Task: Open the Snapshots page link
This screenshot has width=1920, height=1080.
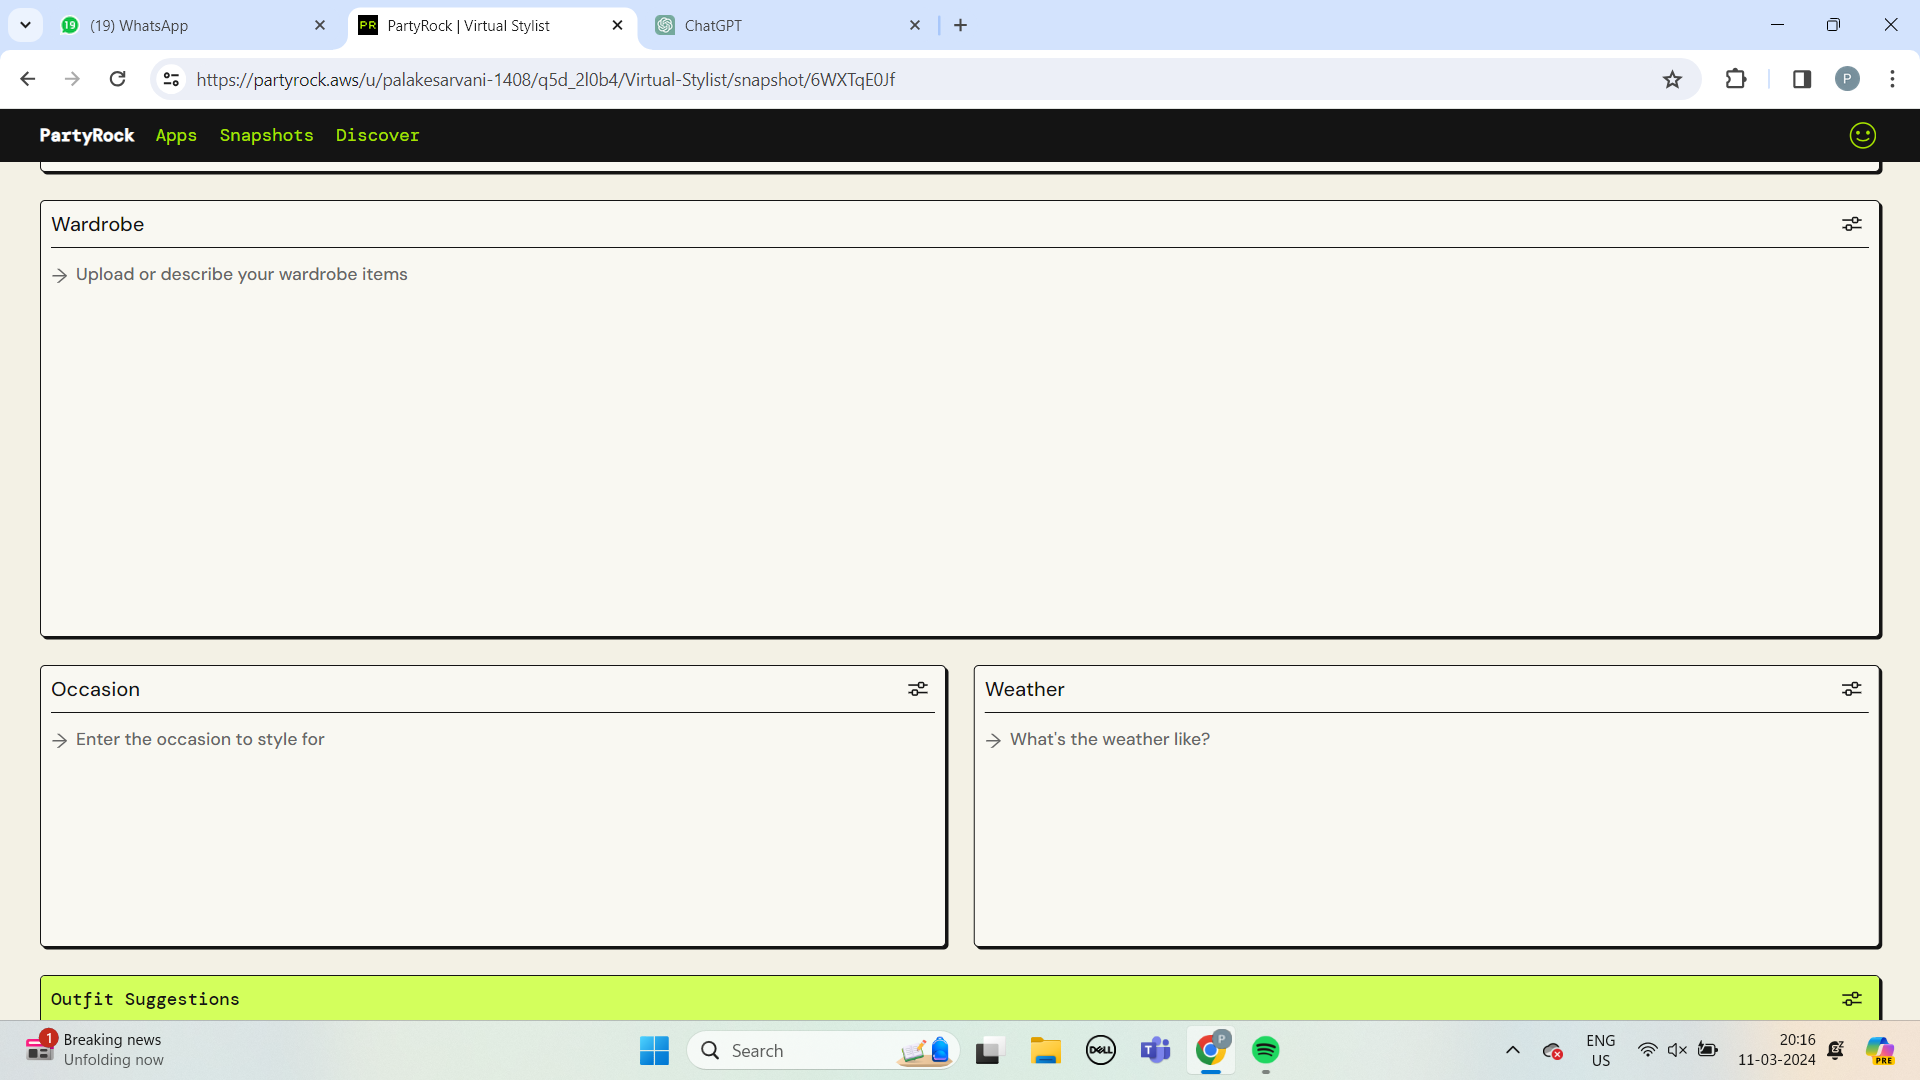Action: [x=266, y=135]
